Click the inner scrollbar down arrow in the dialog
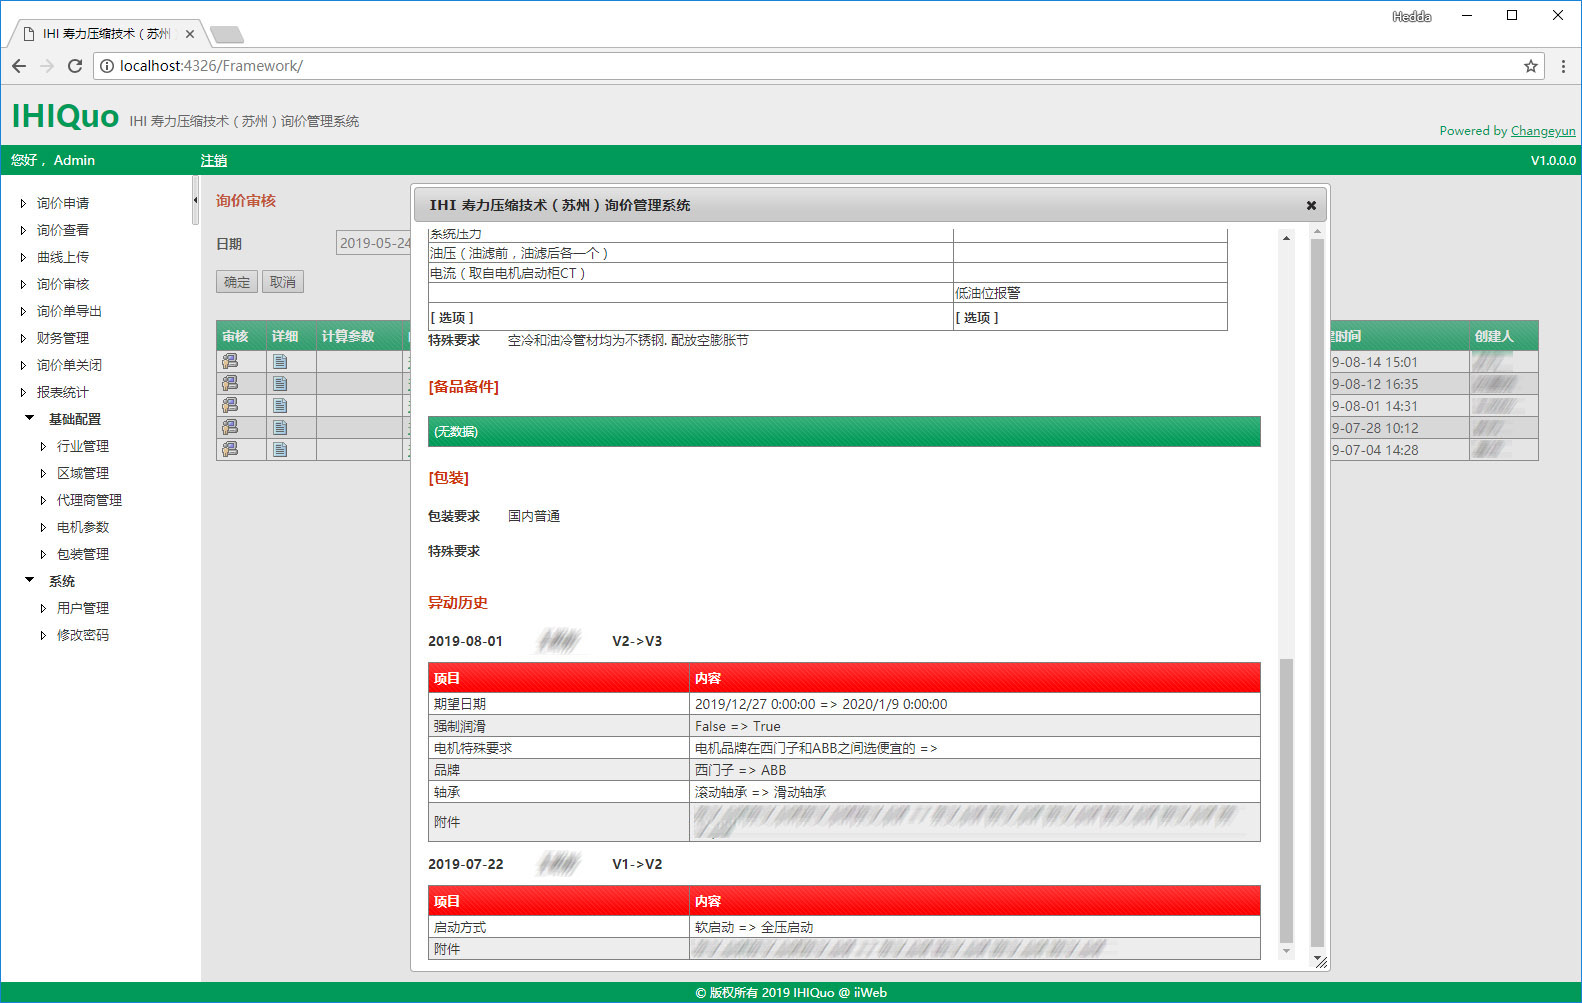Viewport: 1582px width, 1003px height. click(x=1286, y=951)
